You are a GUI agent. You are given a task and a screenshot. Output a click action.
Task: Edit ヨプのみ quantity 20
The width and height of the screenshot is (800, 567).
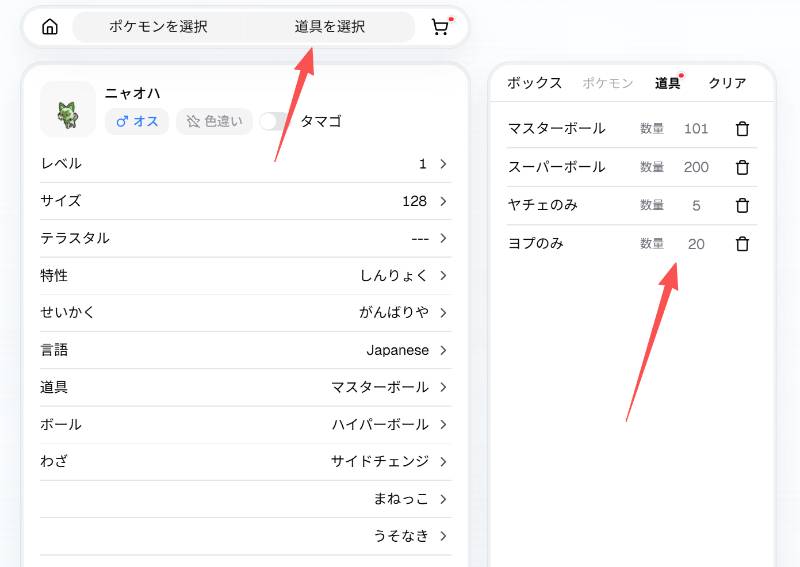[696, 244]
